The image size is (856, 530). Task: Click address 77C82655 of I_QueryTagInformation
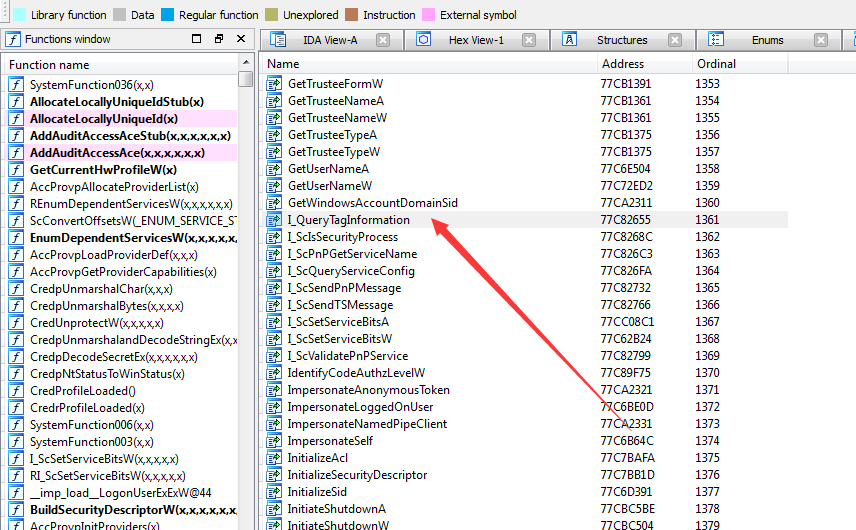(626, 220)
